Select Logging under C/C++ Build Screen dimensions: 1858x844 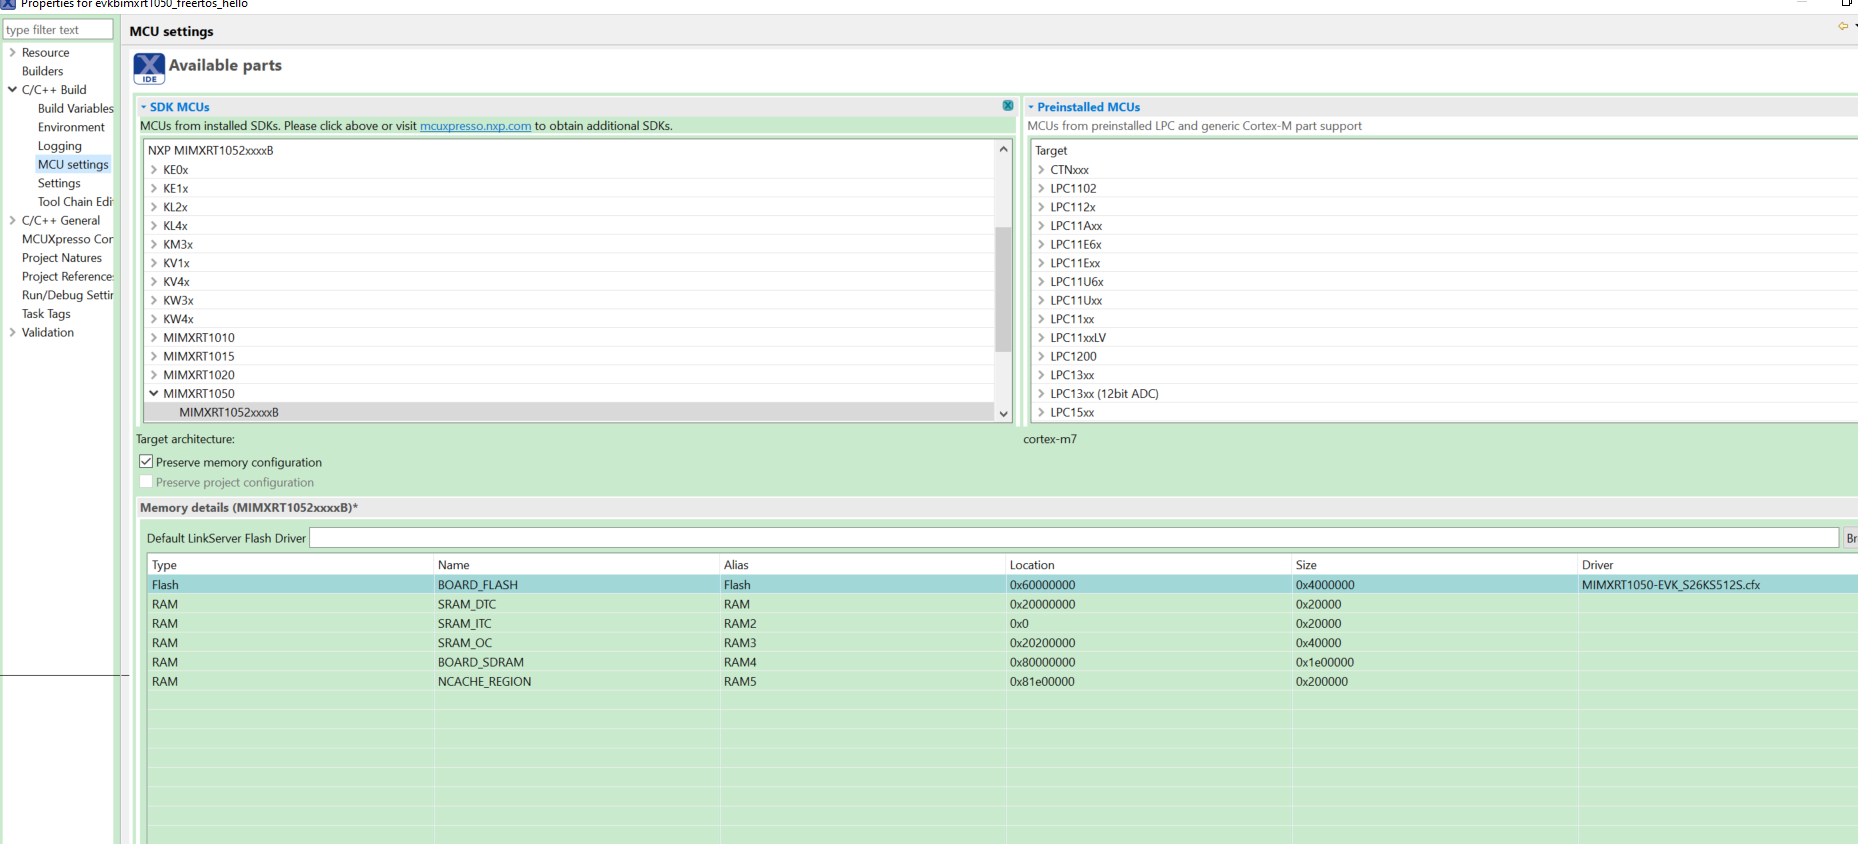(60, 146)
